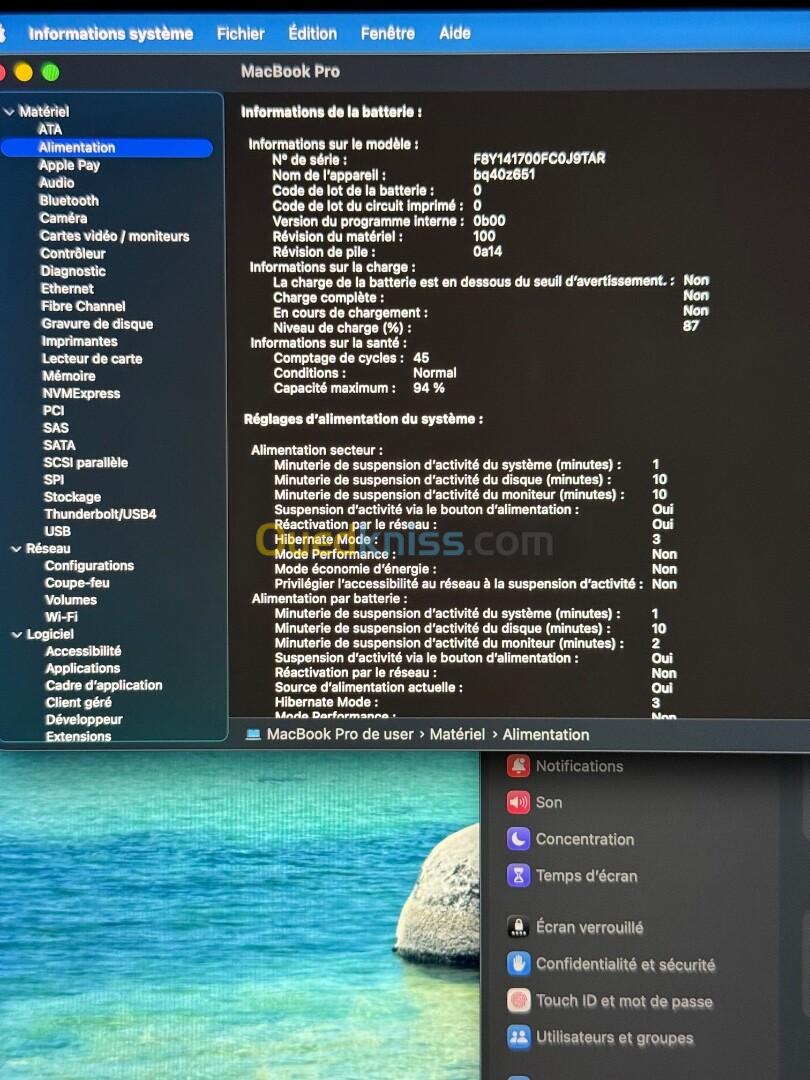810x1080 pixels.
Task: Click the Comptage de cycles value 45
Action: pyautogui.click(x=421, y=358)
